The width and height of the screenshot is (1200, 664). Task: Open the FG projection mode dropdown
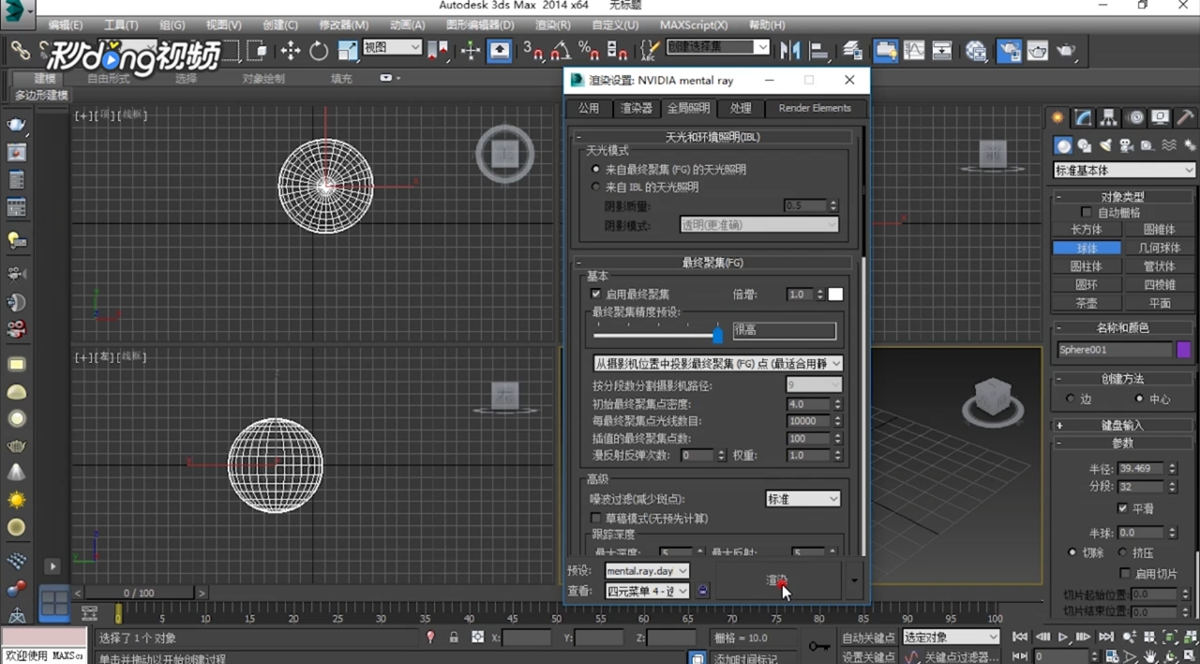click(x=717, y=364)
